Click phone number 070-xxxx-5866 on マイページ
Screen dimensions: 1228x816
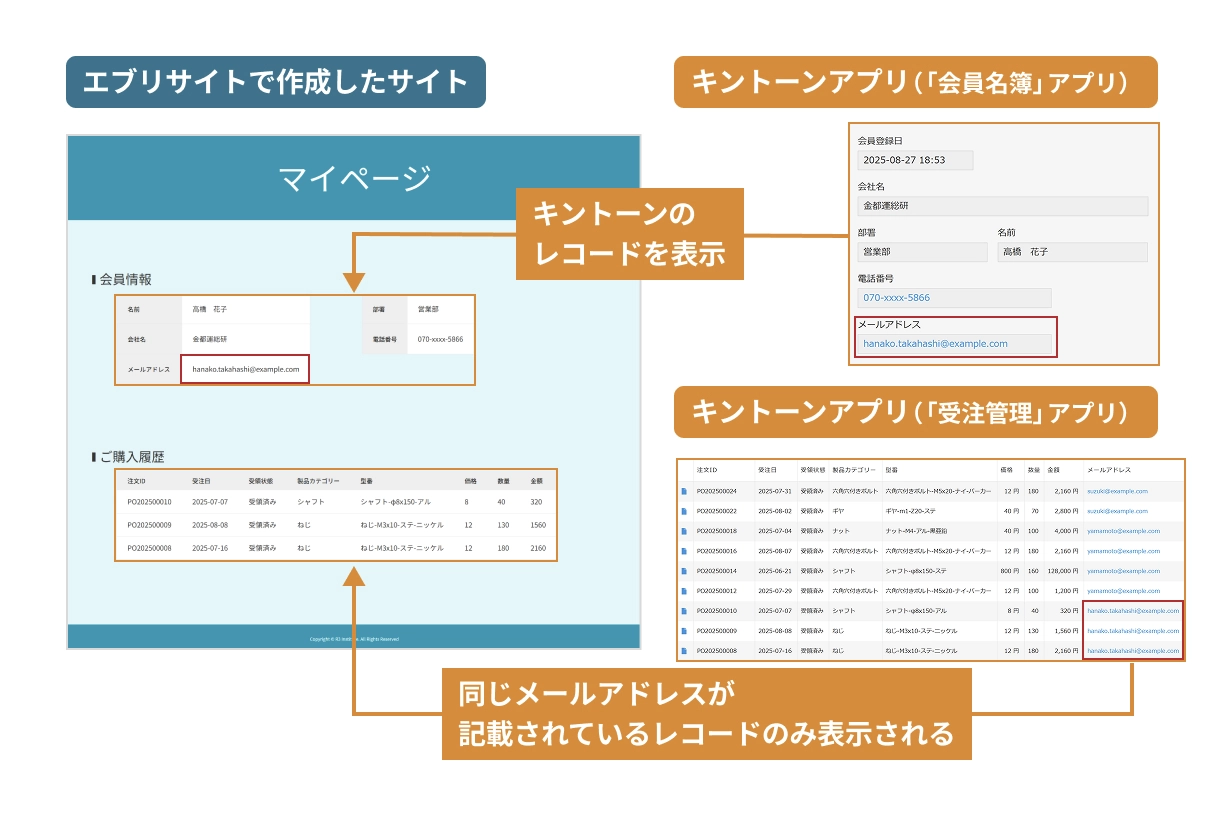(440, 340)
